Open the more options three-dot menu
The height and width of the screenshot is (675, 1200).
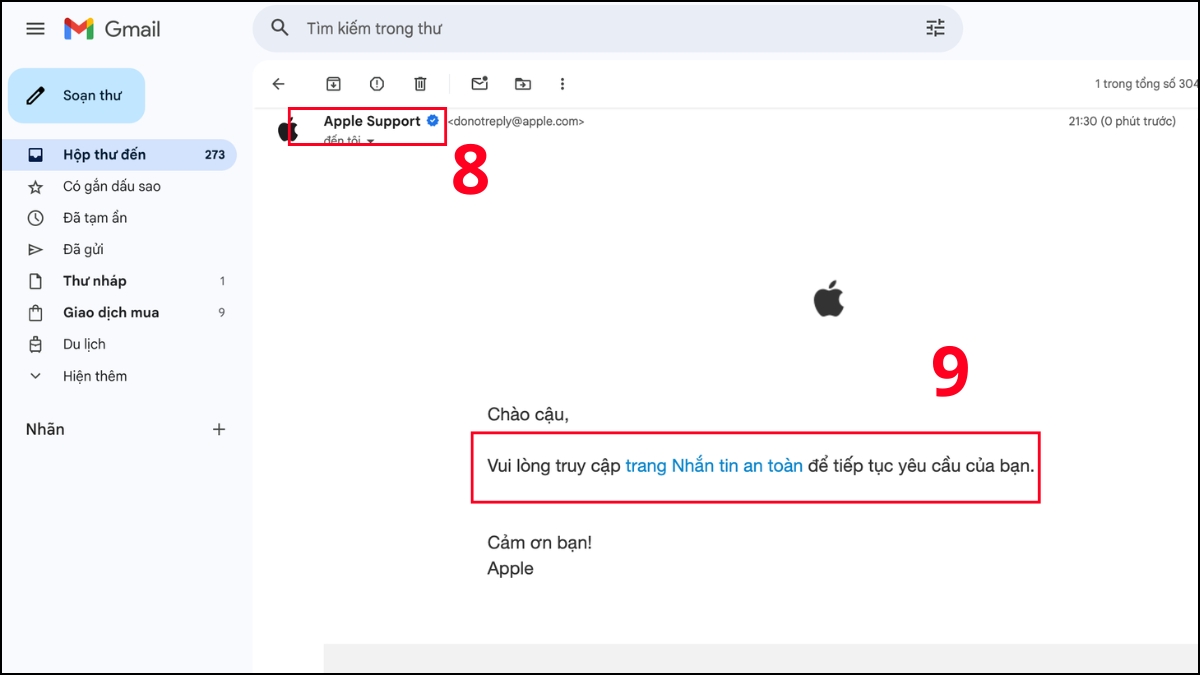563,84
